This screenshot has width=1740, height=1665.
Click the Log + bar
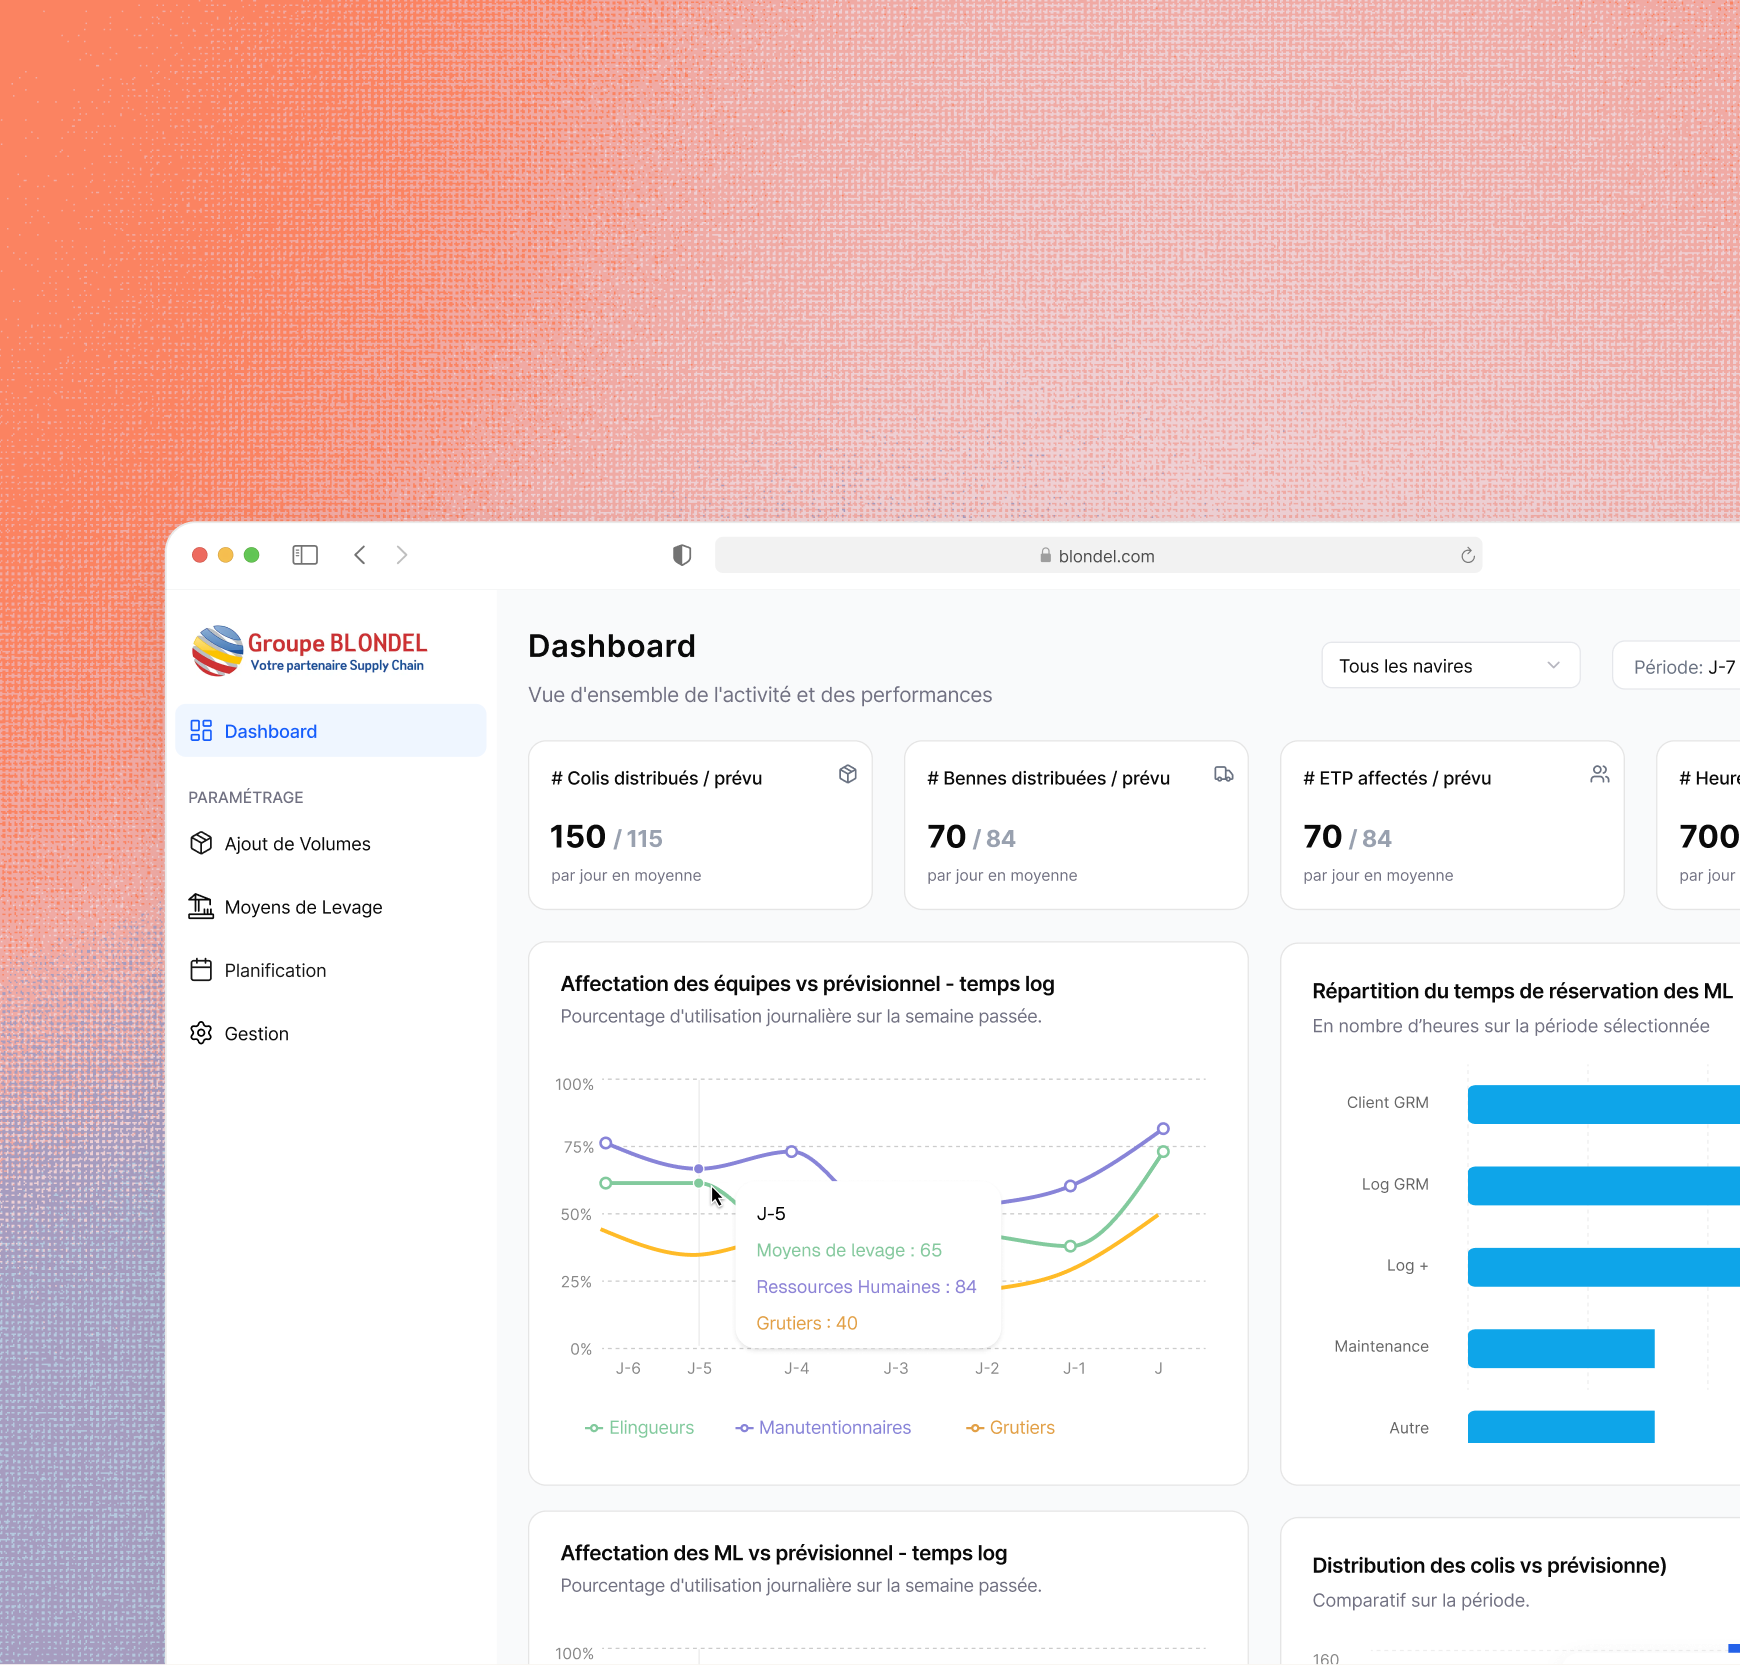[x=1604, y=1267]
